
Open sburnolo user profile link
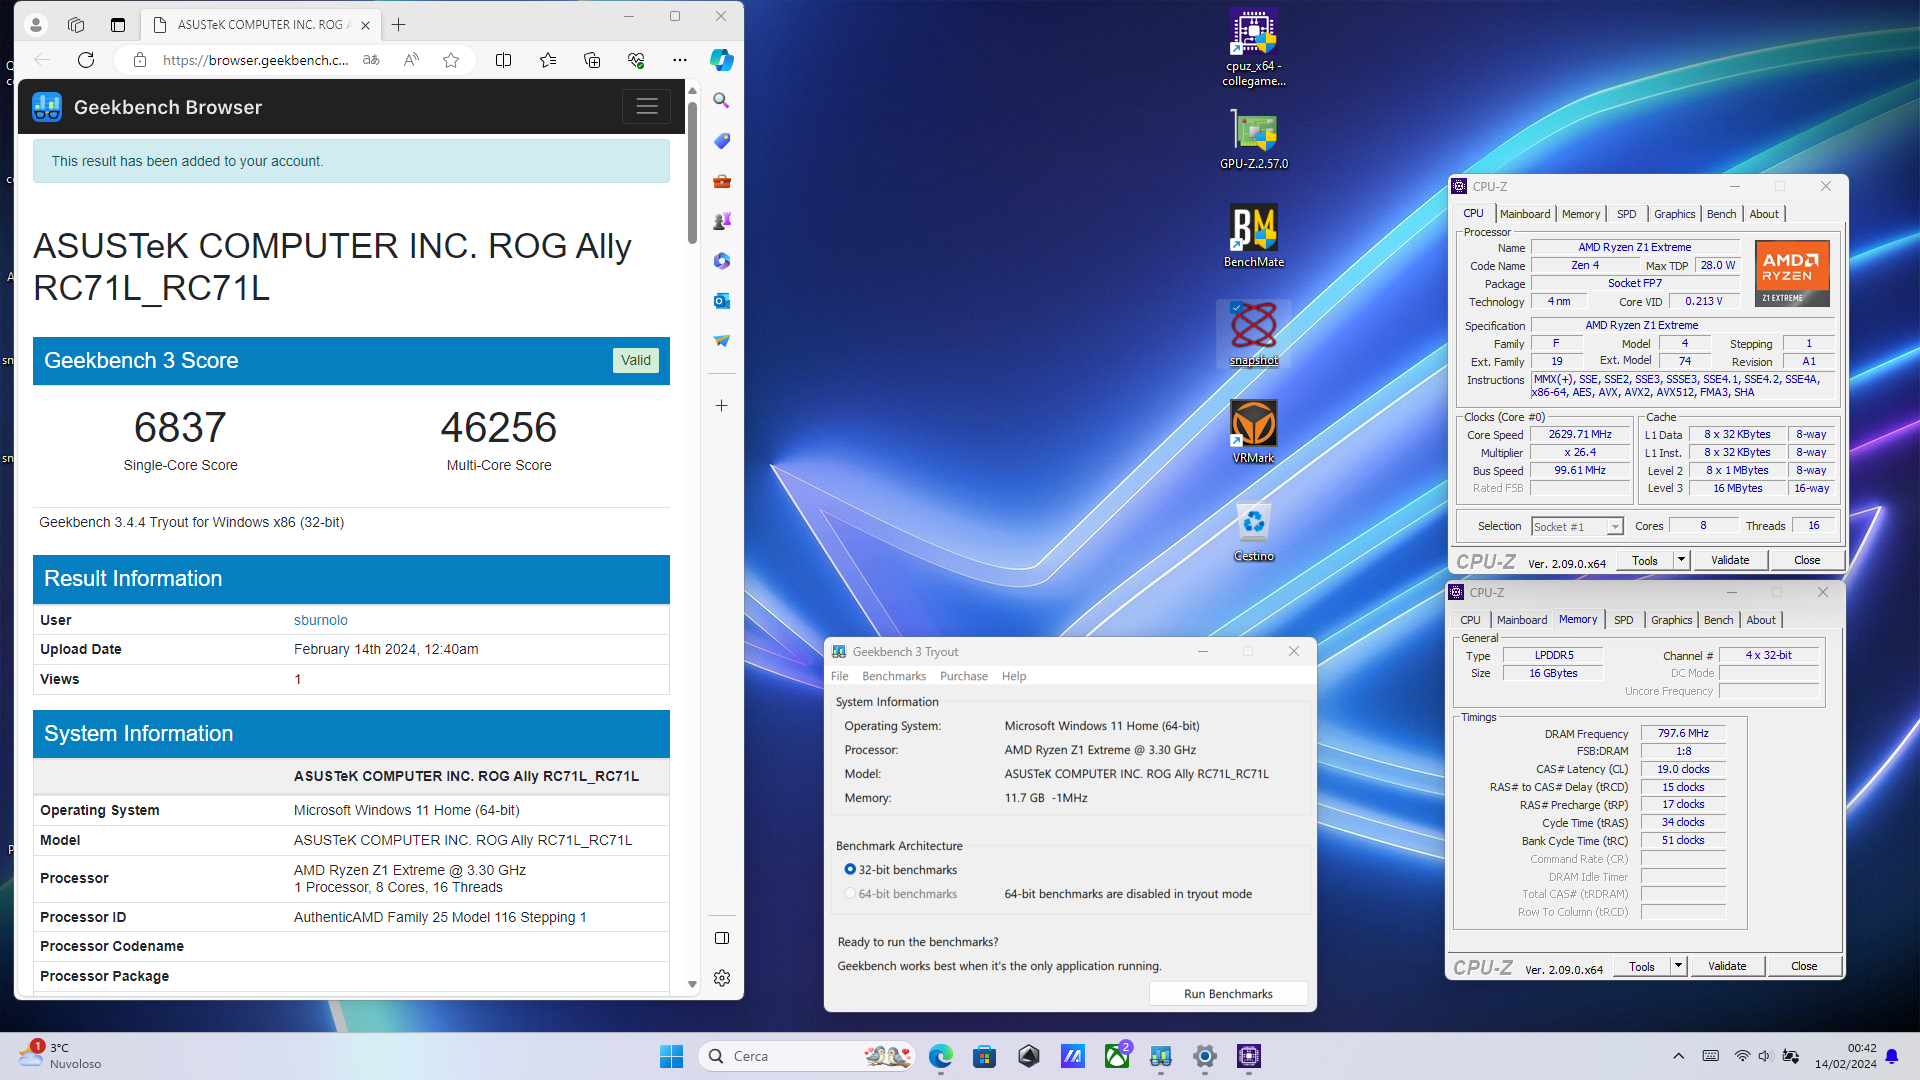(x=321, y=620)
